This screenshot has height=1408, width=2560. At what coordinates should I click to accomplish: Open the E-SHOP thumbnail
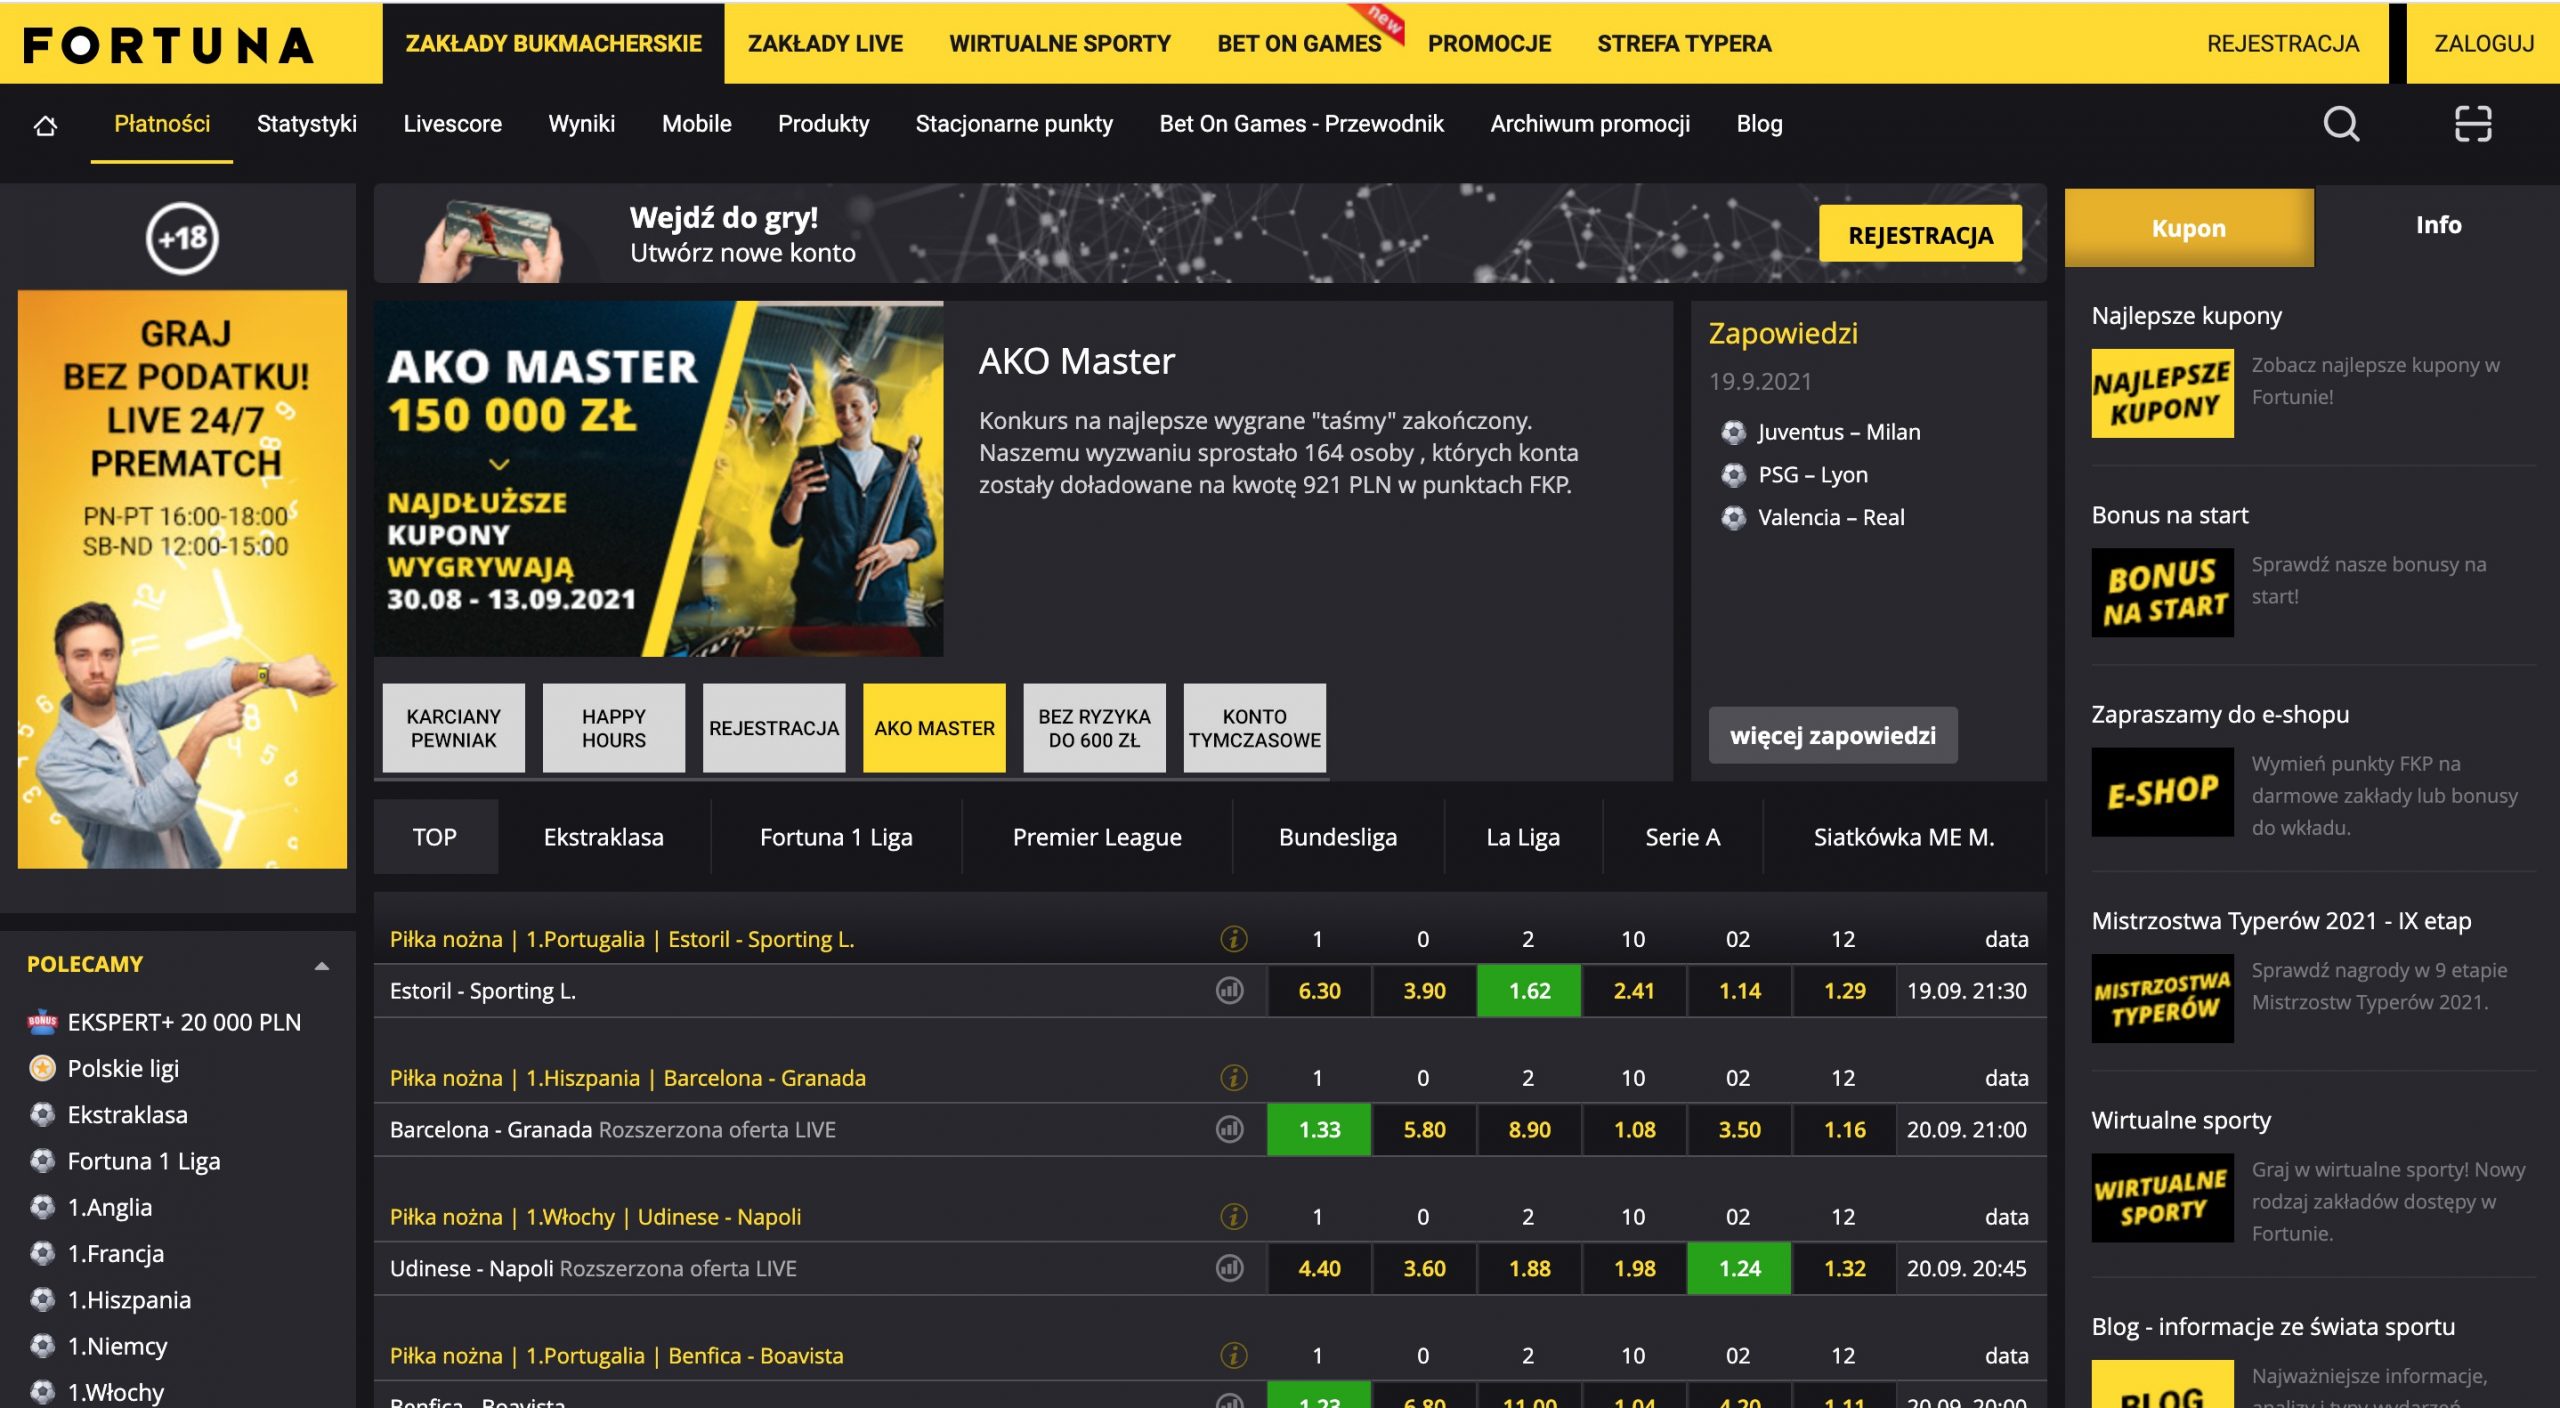click(2161, 792)
